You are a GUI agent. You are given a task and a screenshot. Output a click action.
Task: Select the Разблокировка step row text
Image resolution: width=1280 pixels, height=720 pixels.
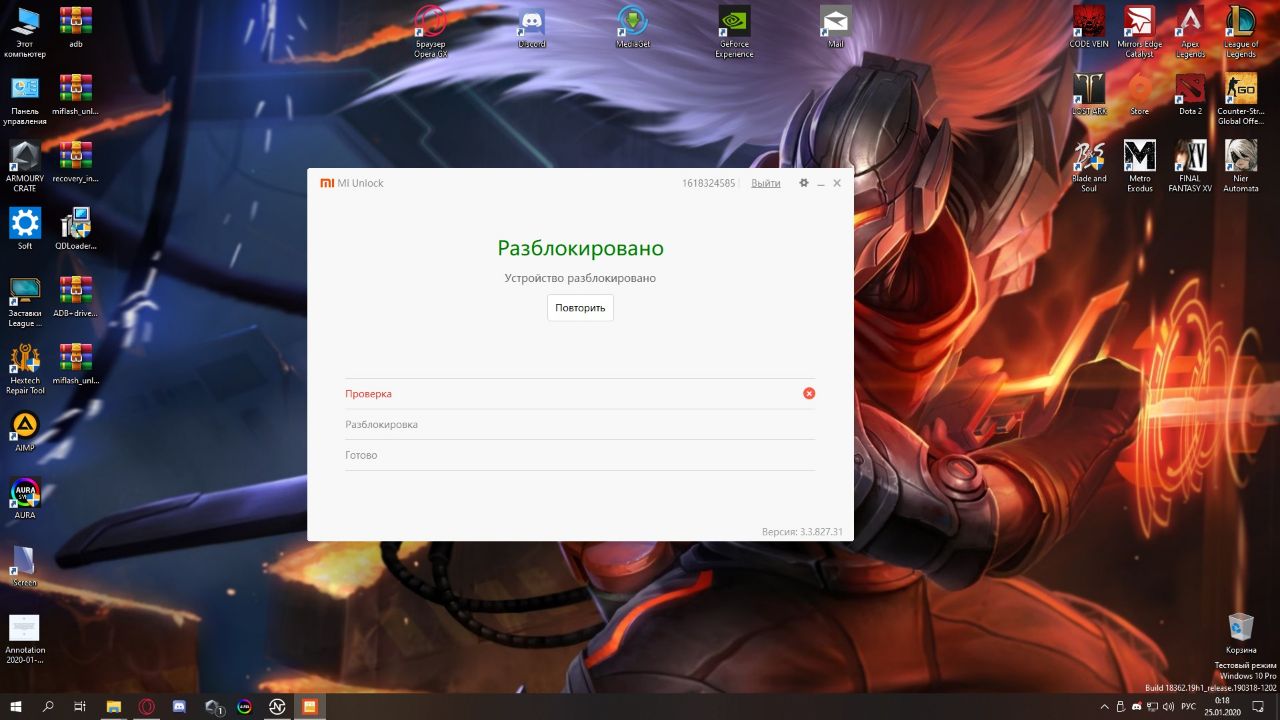pos(381,425)
